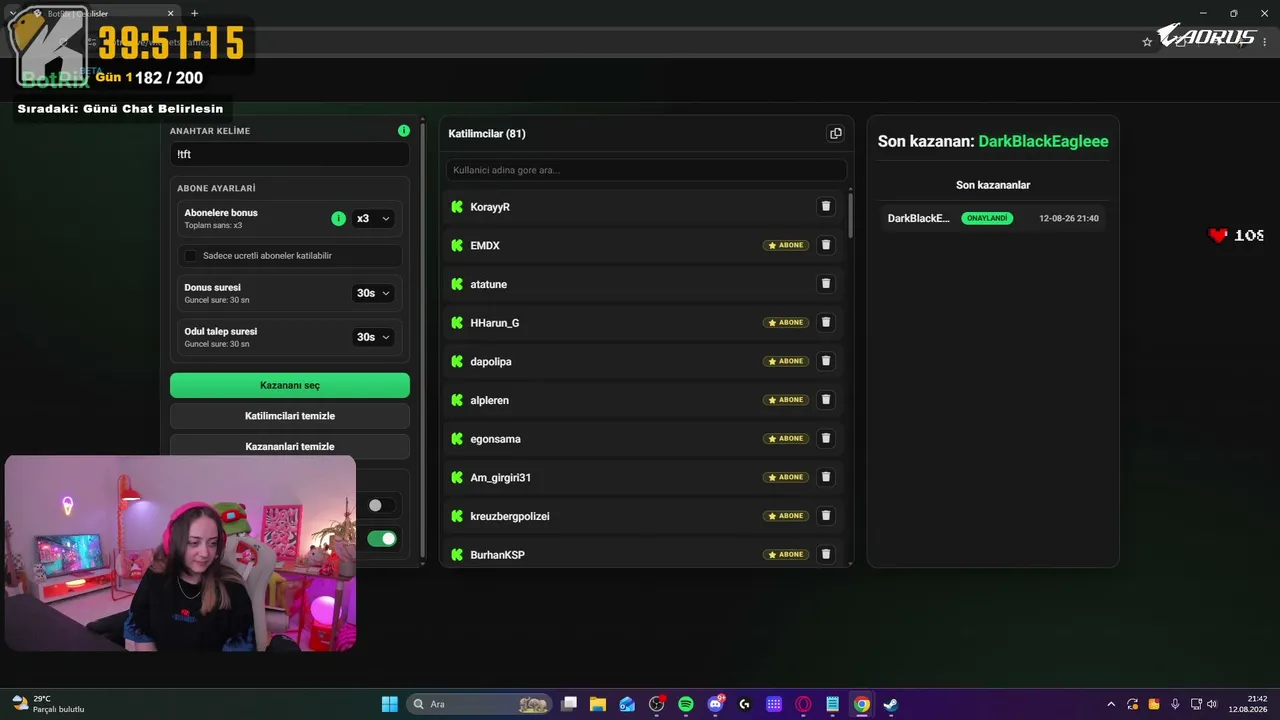Delete egonsama from the list
This screenshot has height=720, width=1280.
(826, 439)
